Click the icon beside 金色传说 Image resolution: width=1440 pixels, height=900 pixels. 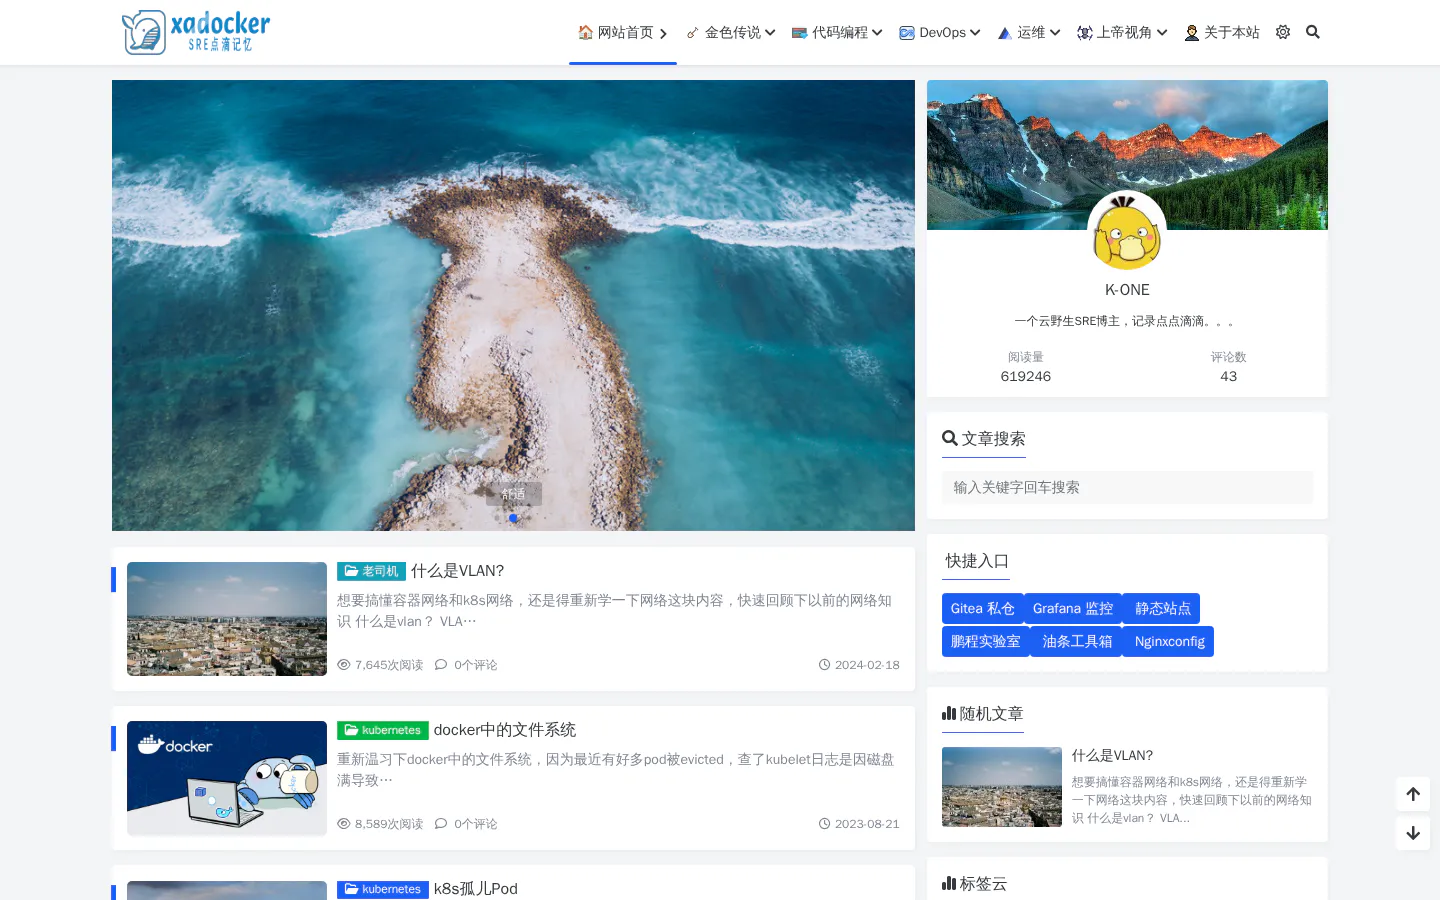click(693, 33)
